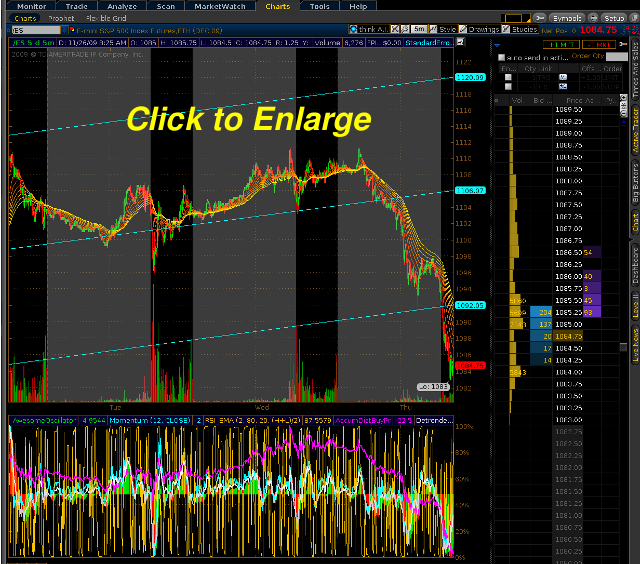Click the link icon in first order row
640x564 pixels.
click(562, 76)
